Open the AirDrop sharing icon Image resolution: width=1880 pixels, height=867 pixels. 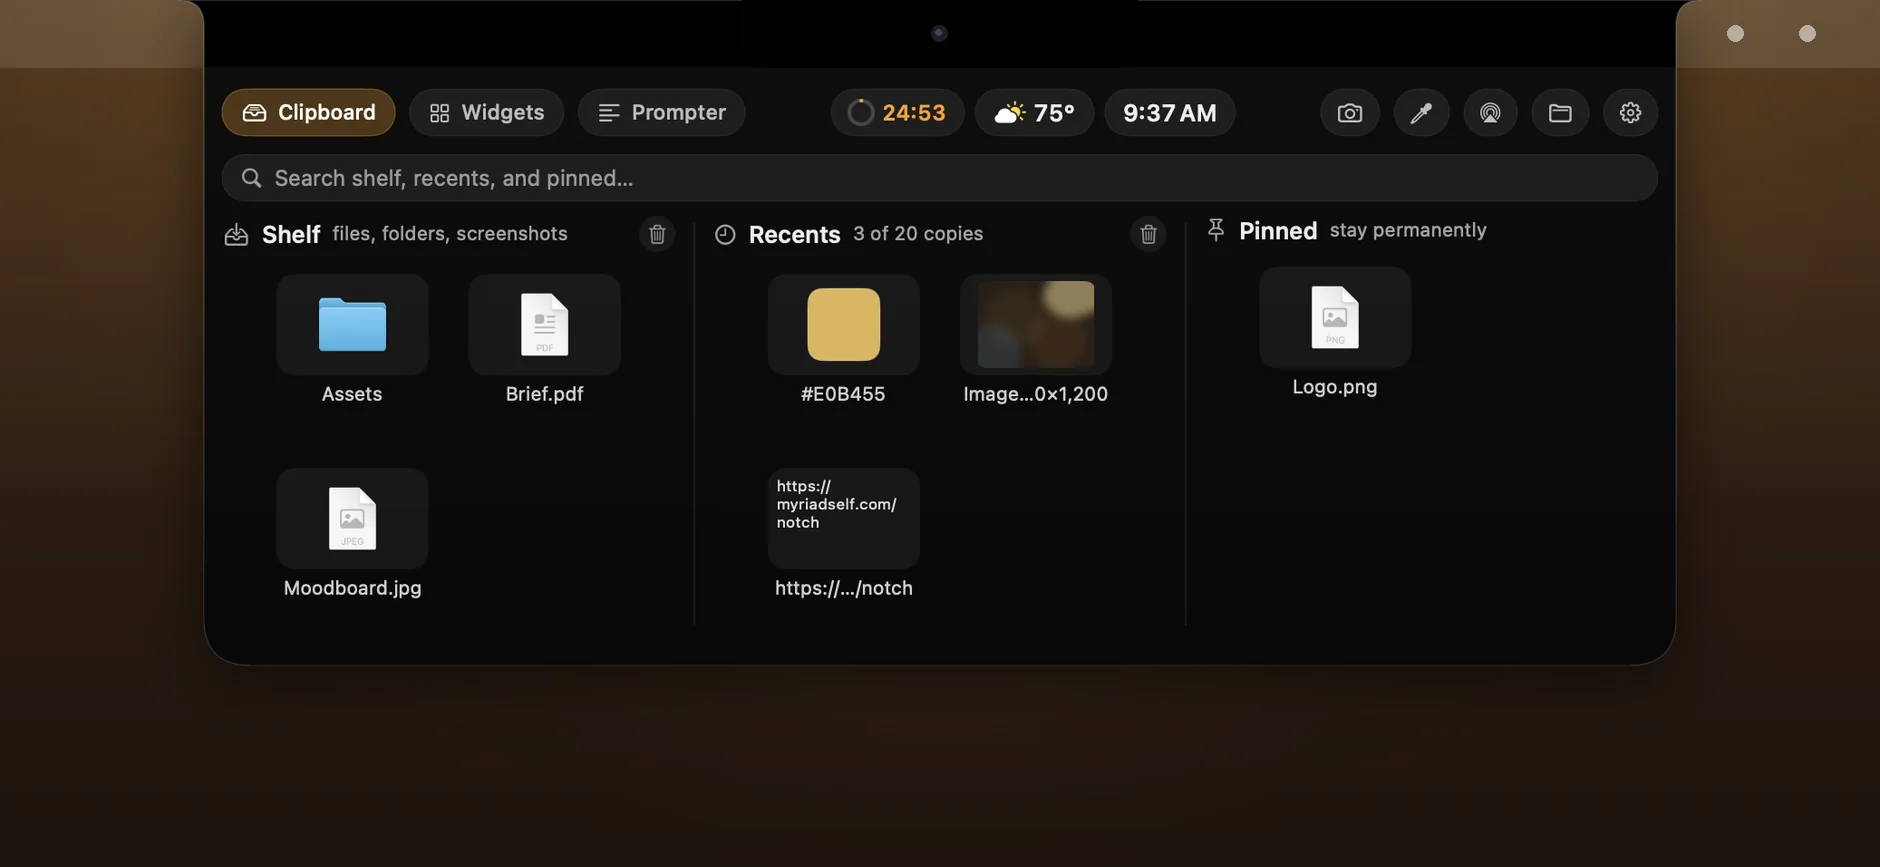(x=1490, y=113)
